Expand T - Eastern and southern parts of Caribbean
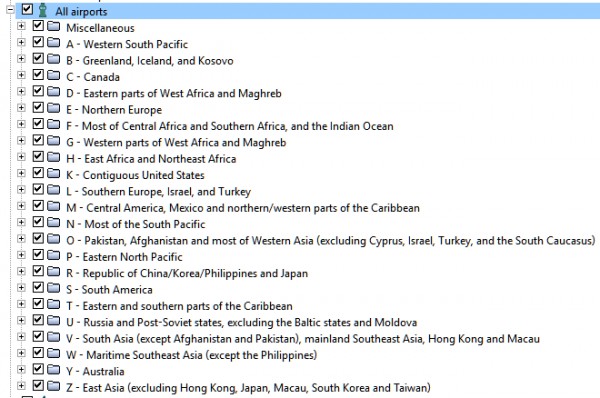This screenshot has height=398, width=600. click(21, 304)
